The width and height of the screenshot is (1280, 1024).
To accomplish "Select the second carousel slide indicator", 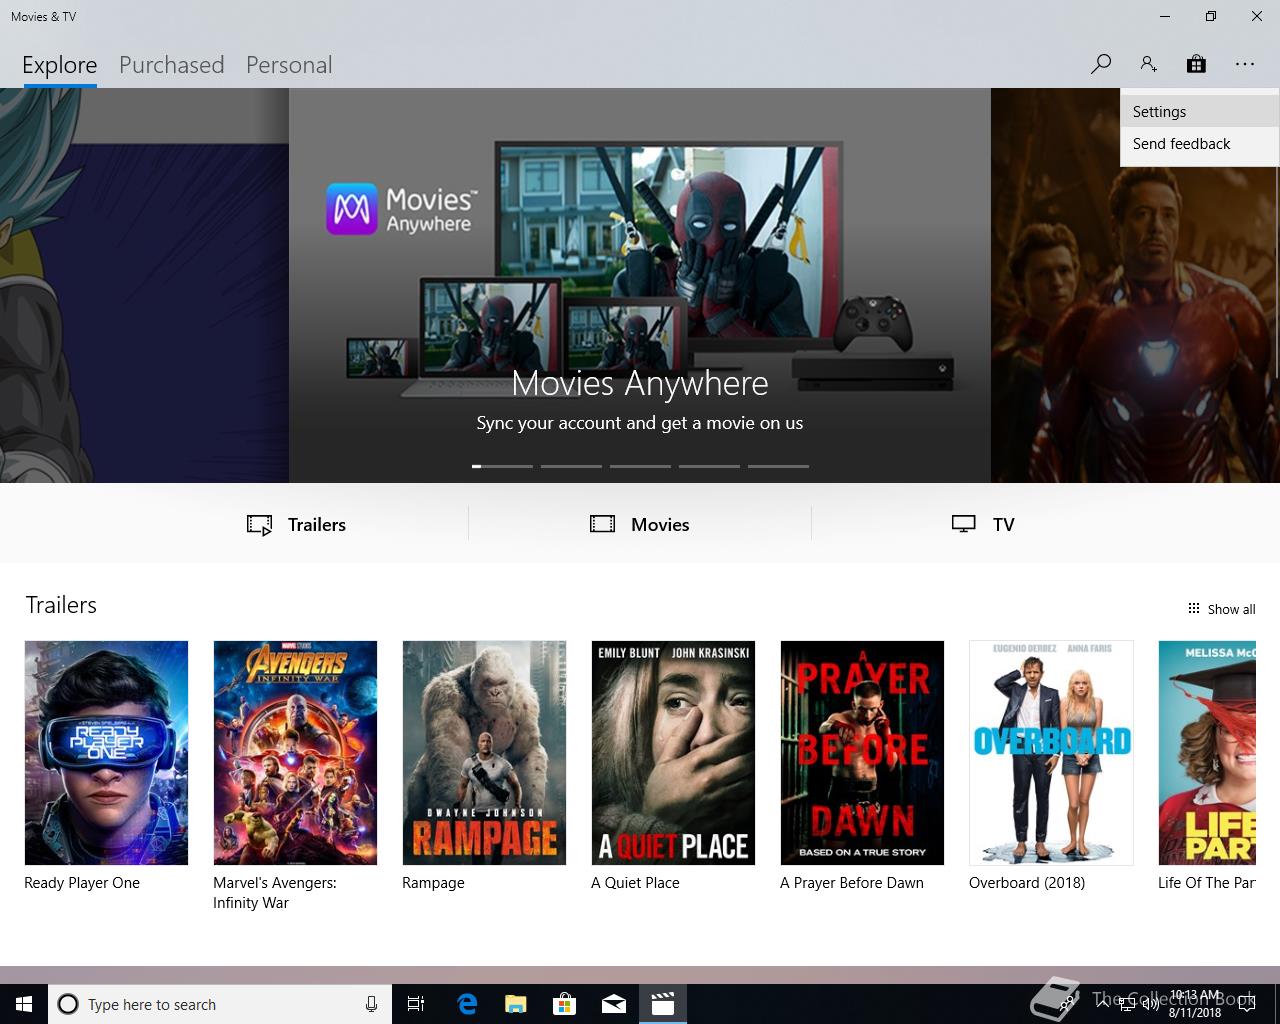I will pyautogui.click(x=571, y=466).
